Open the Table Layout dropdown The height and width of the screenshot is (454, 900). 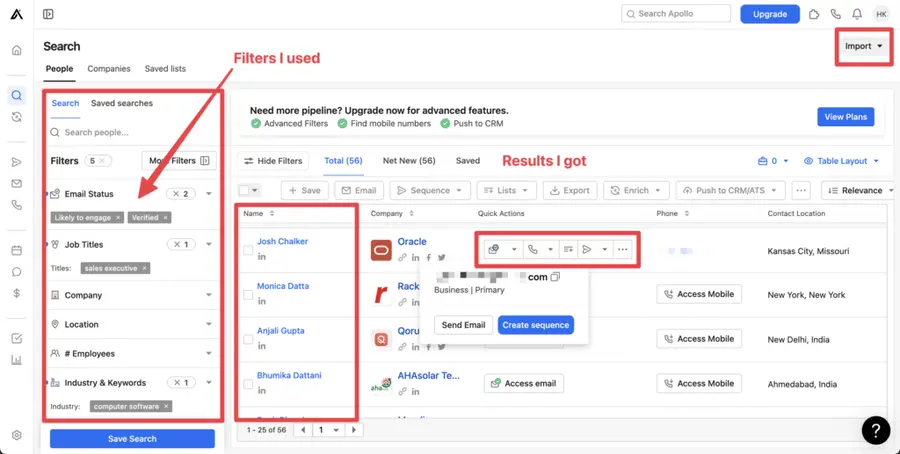pyautogui.click(x=841, y=161)
